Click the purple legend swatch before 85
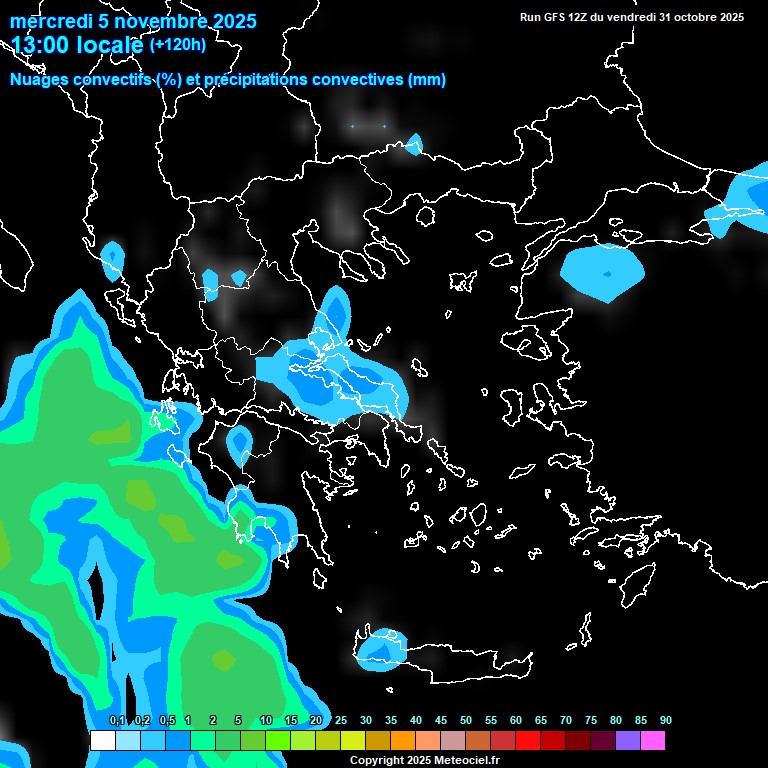 point(628,741)
